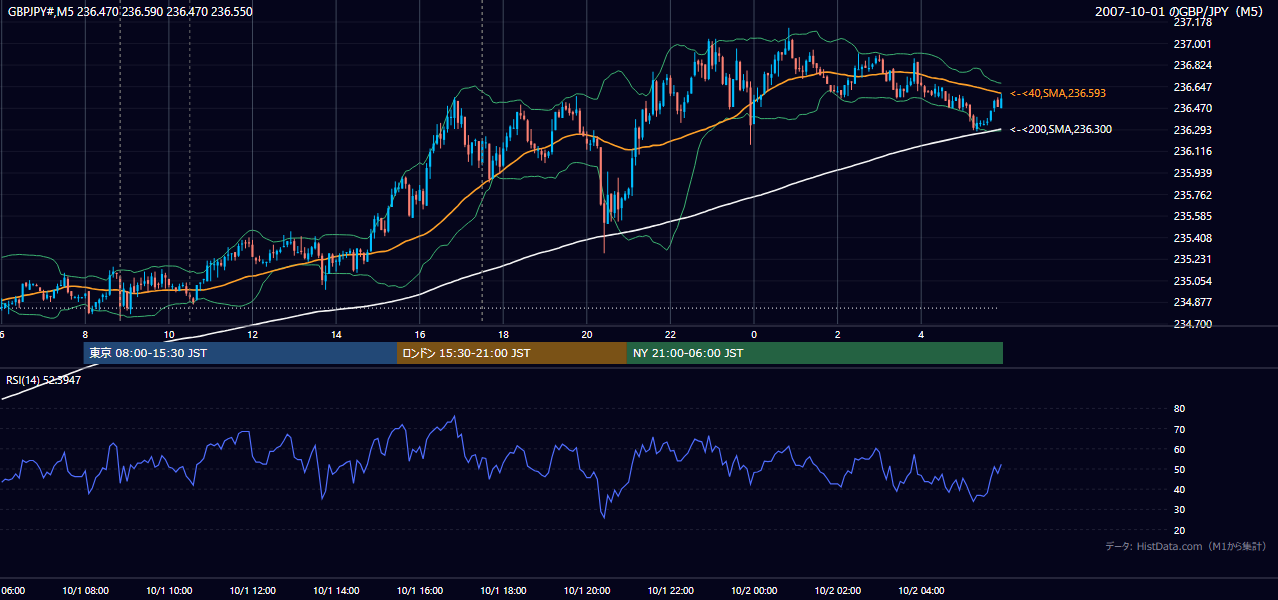
Task: Click price axis value 235.762
Action: pyautogui.click(x=1192, y=195)
